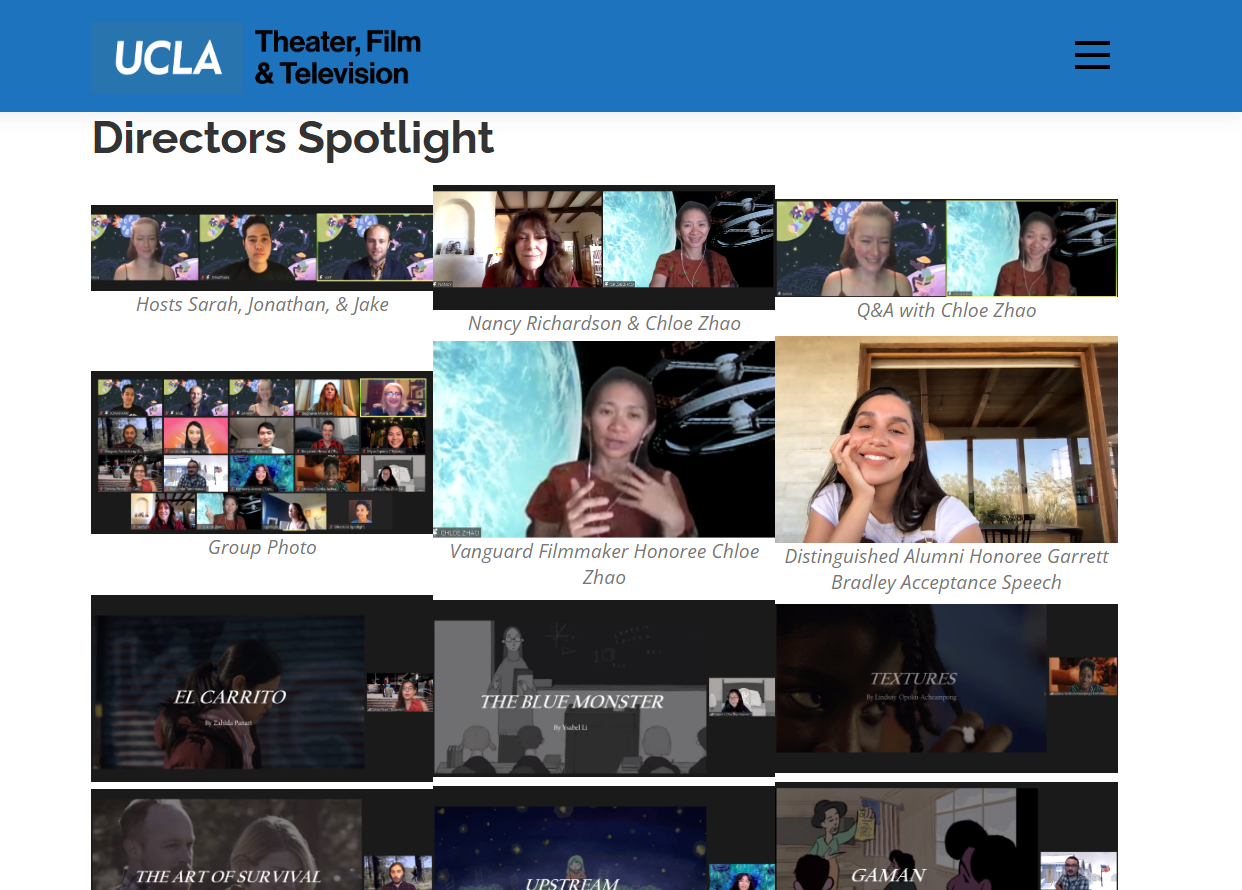Open the Group Photo thumbnail
1242x890 pixels.
[x=262, y=452]
